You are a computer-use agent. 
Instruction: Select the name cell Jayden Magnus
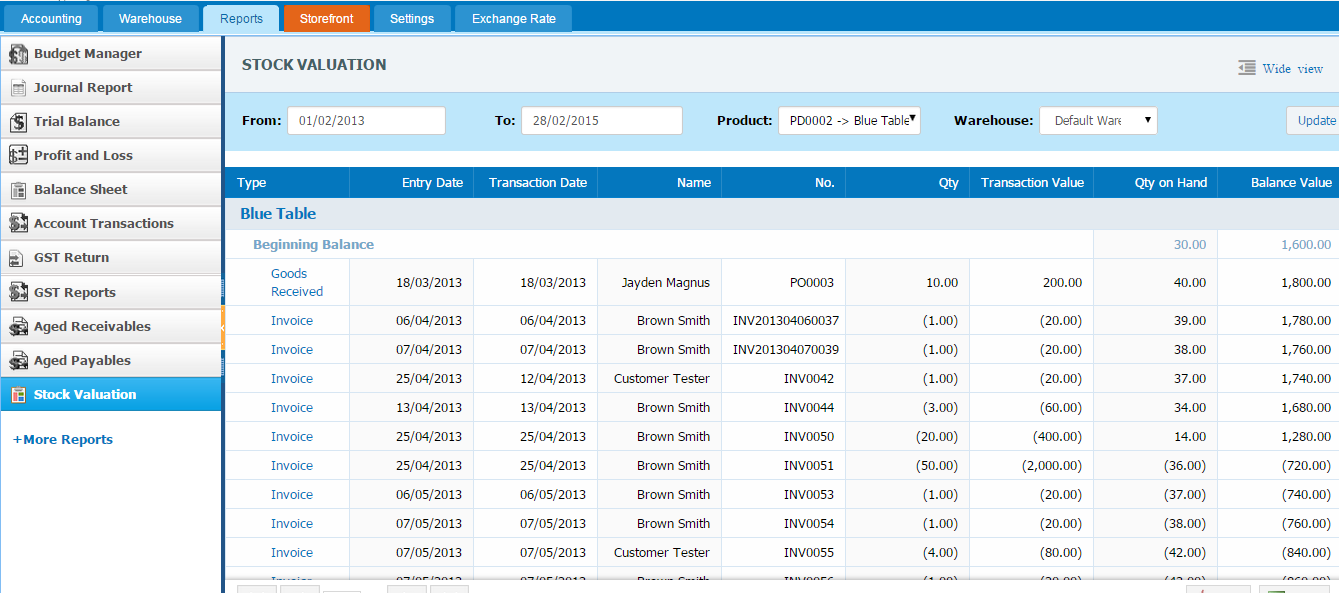click(x=665, y=283)
